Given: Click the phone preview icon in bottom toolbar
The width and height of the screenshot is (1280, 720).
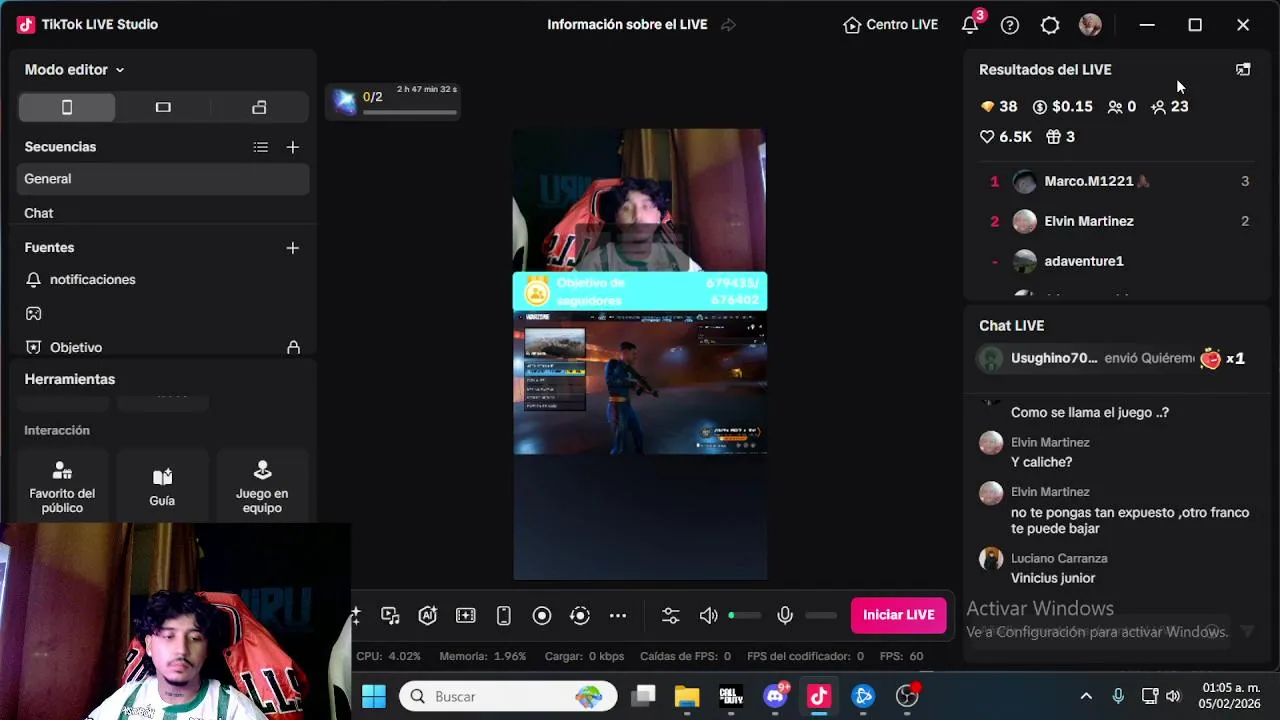Looking at the screenshot, I should (504, 616).
